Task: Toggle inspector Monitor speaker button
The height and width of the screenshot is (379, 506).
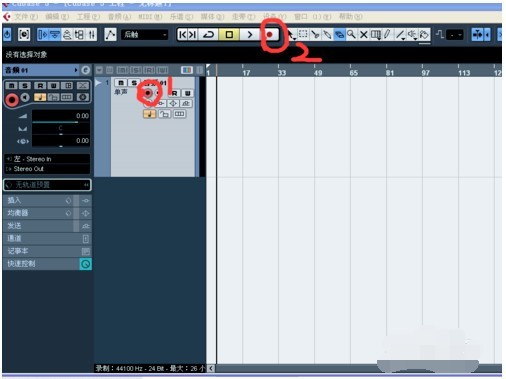Action: pos(25,97)
